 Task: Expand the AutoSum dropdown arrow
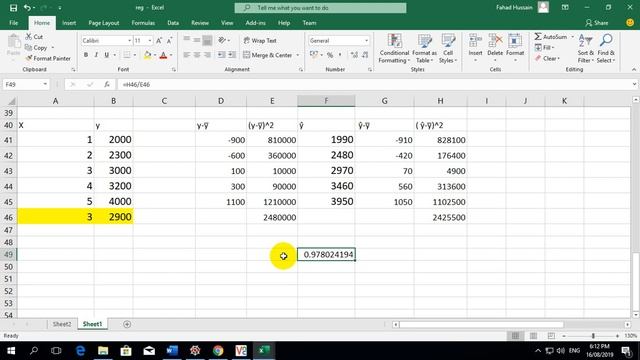tap(572, 37)
